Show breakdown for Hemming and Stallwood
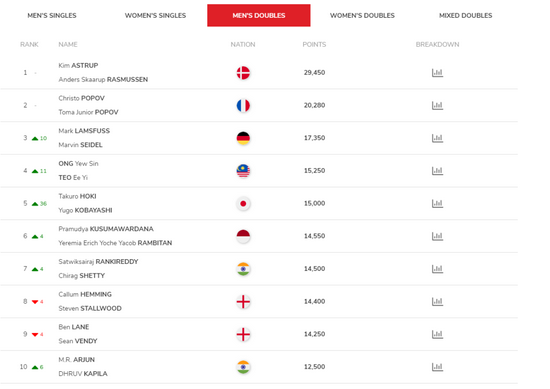Viewport: 550px width, 389px height. click(437, 301)
